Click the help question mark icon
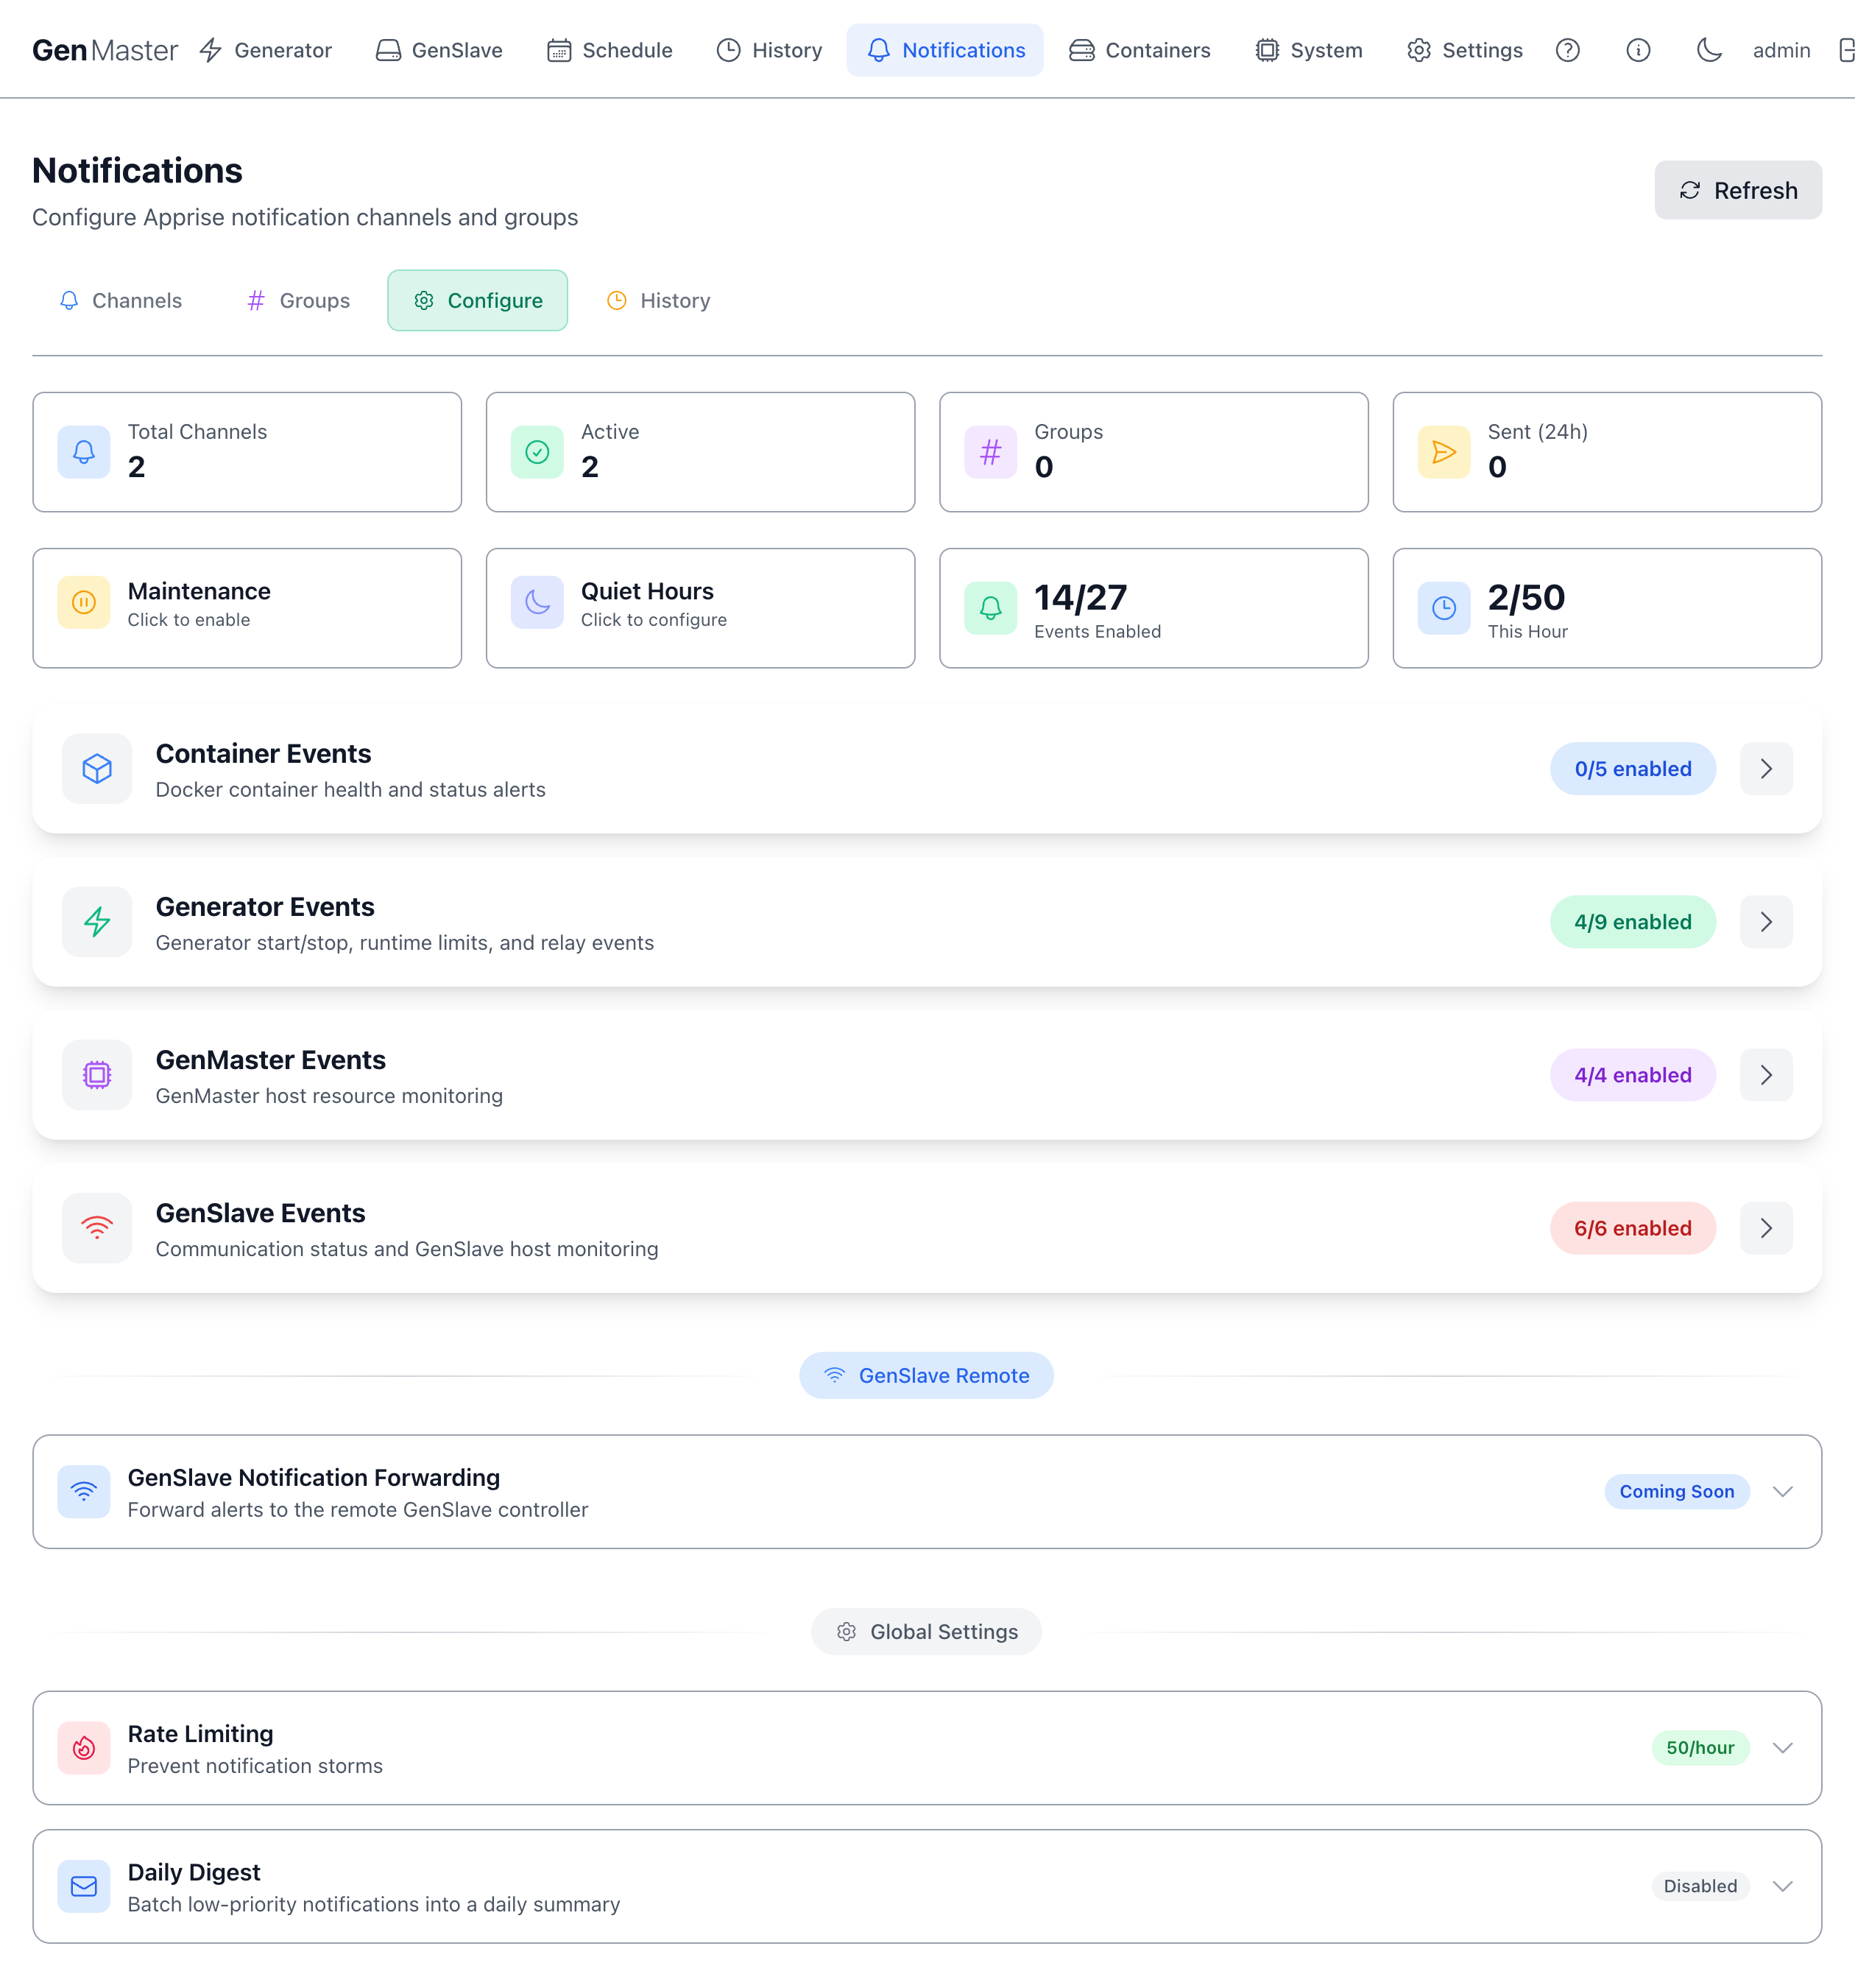1855x1988 pixels. 1568,50
